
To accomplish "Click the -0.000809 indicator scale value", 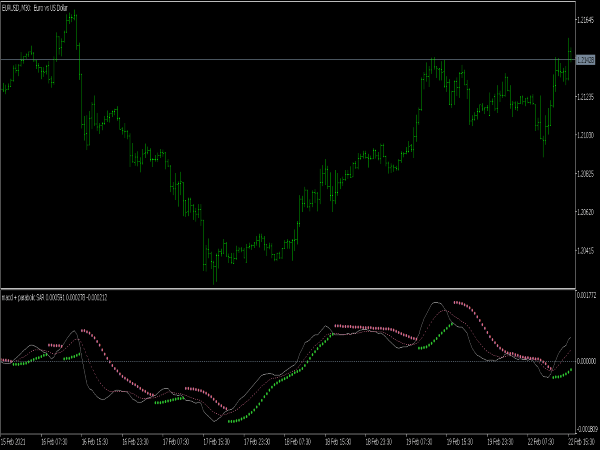I will pos(587,429).
